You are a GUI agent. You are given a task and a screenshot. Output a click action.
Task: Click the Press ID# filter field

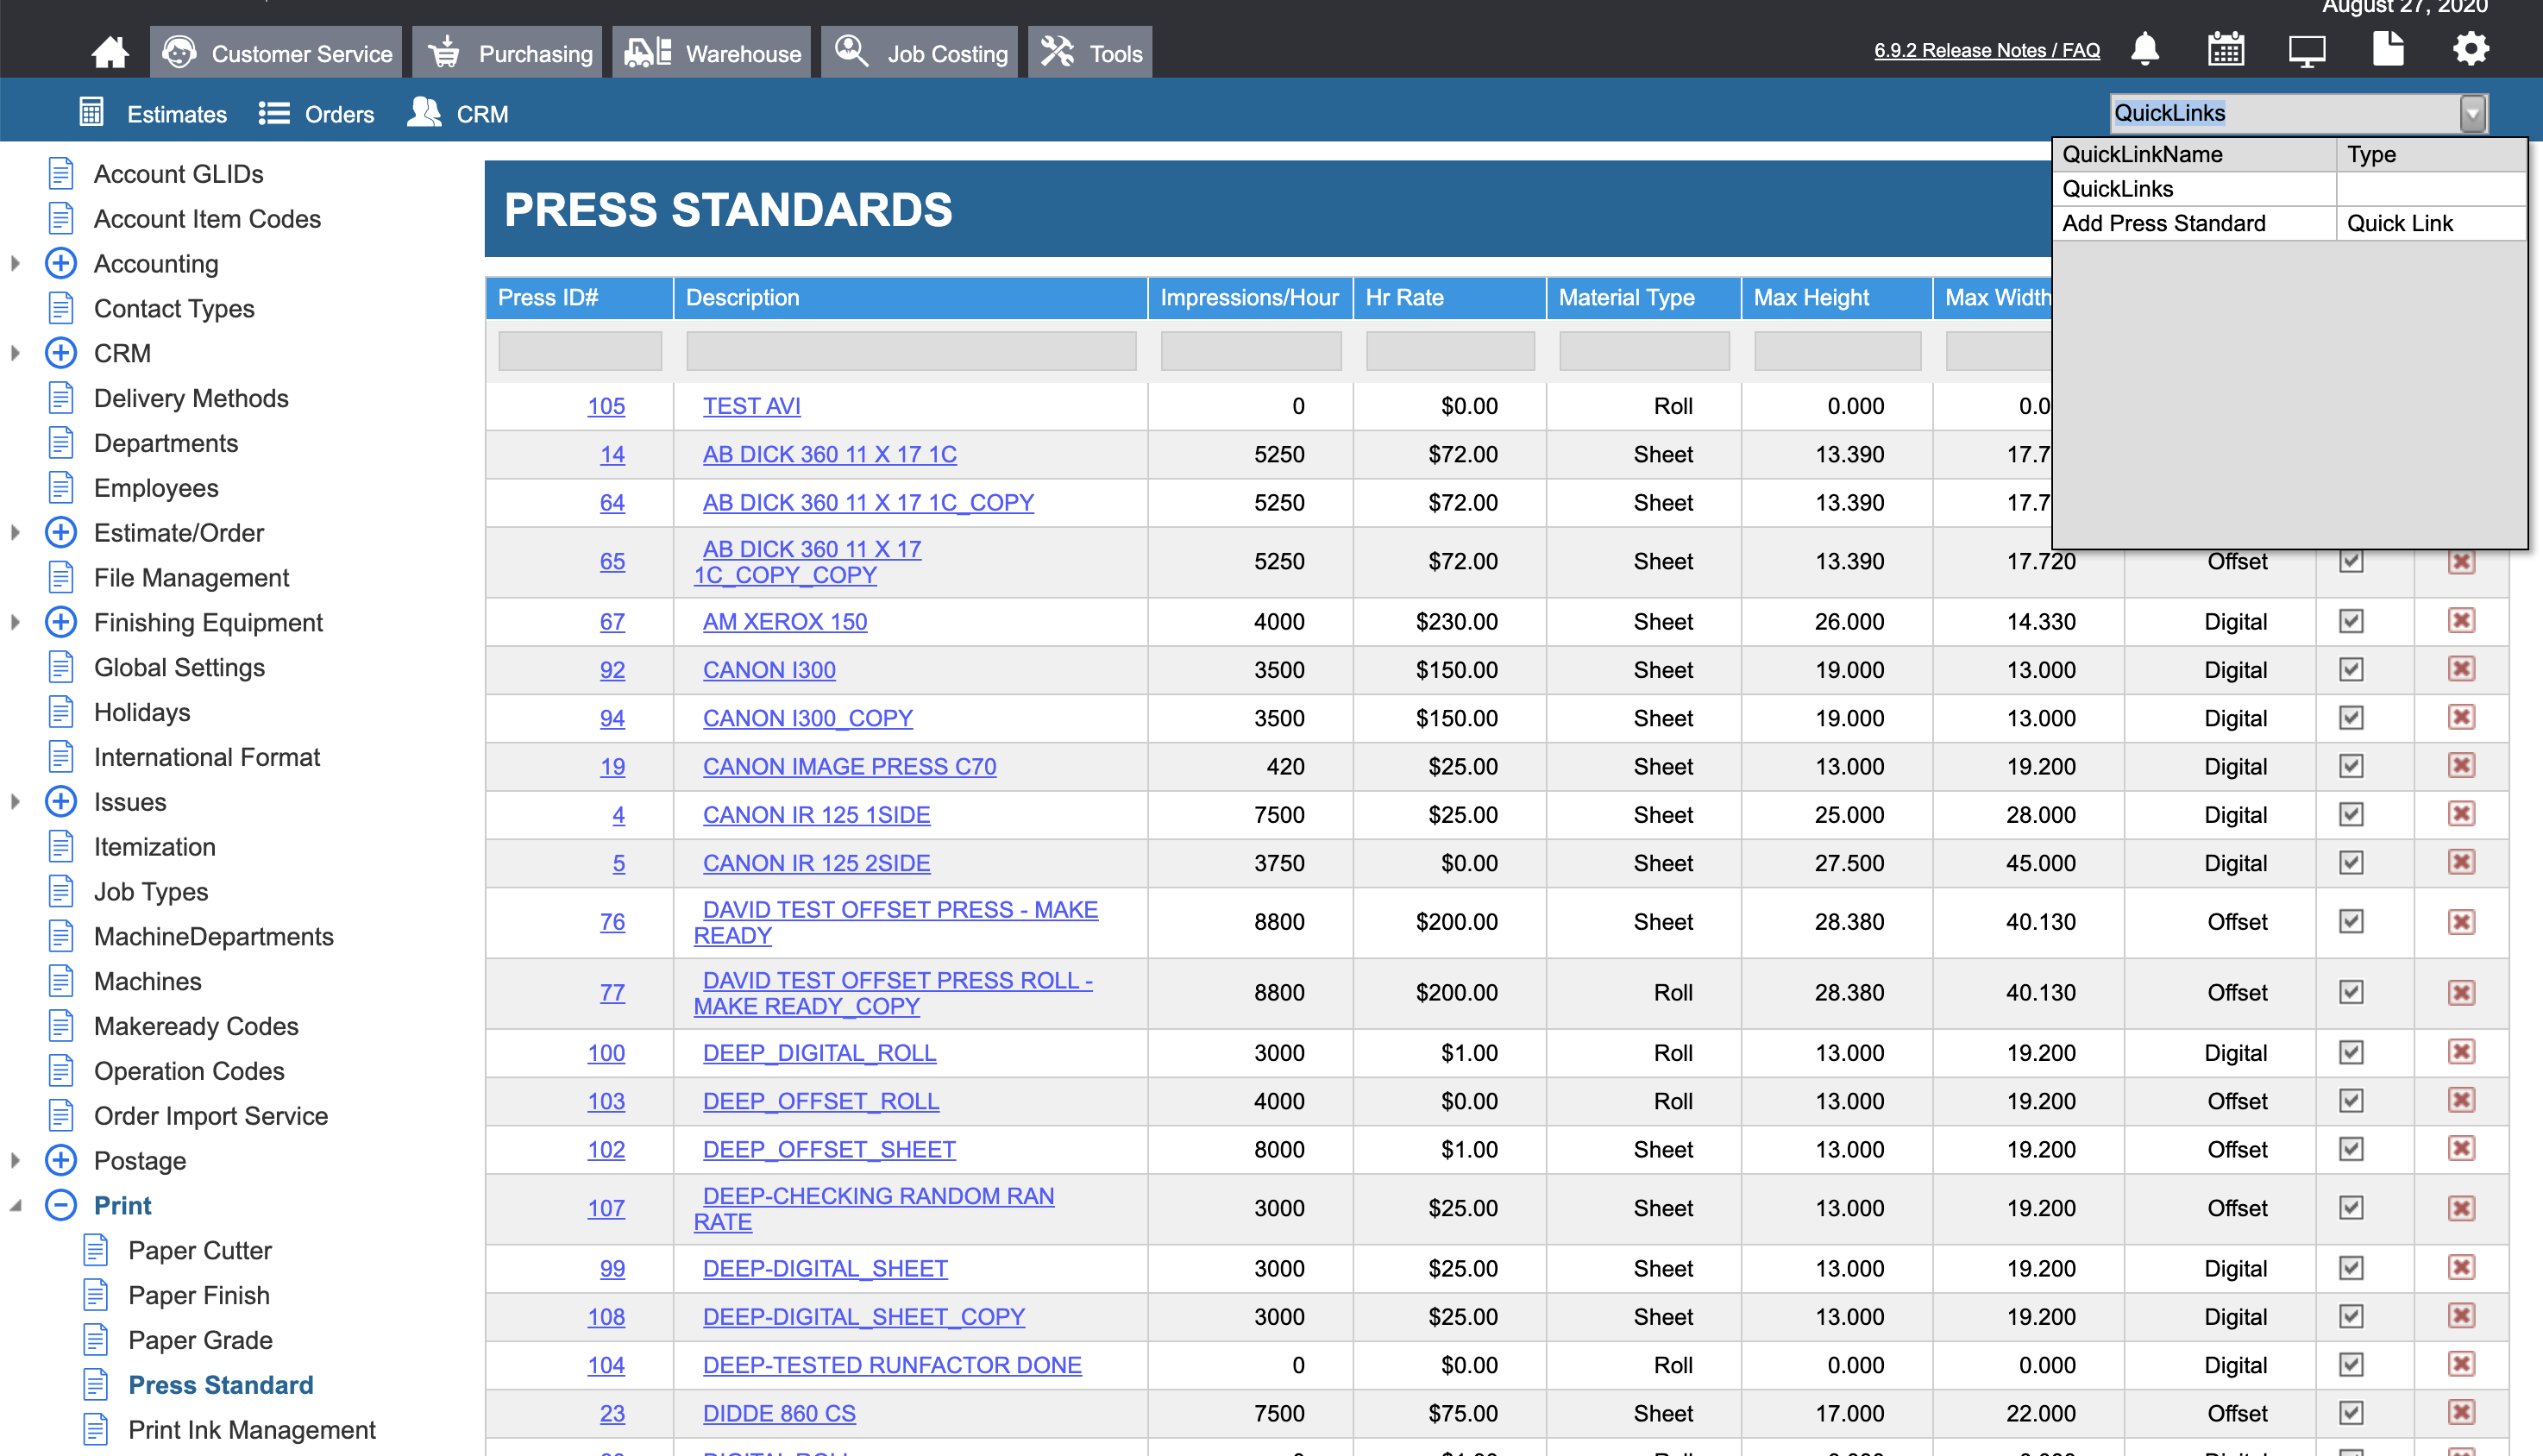tap(580, 351)
